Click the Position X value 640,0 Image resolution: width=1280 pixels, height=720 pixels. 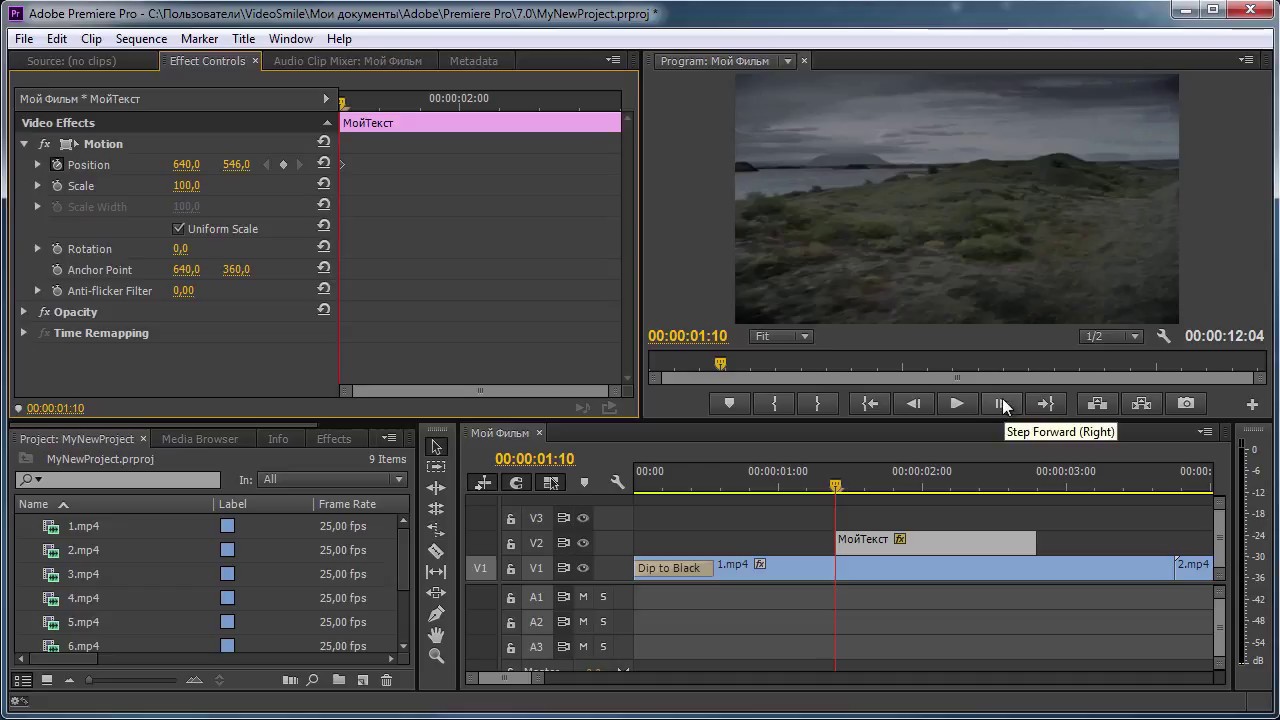pyautogui.click(x=186, y=164)
